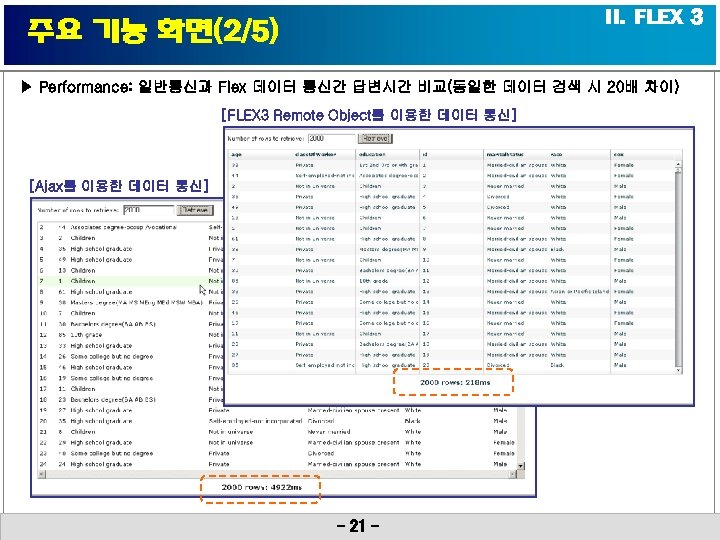Select Ajax row 17 'Children' cell

pyautogui.click(x=83, y=388)
